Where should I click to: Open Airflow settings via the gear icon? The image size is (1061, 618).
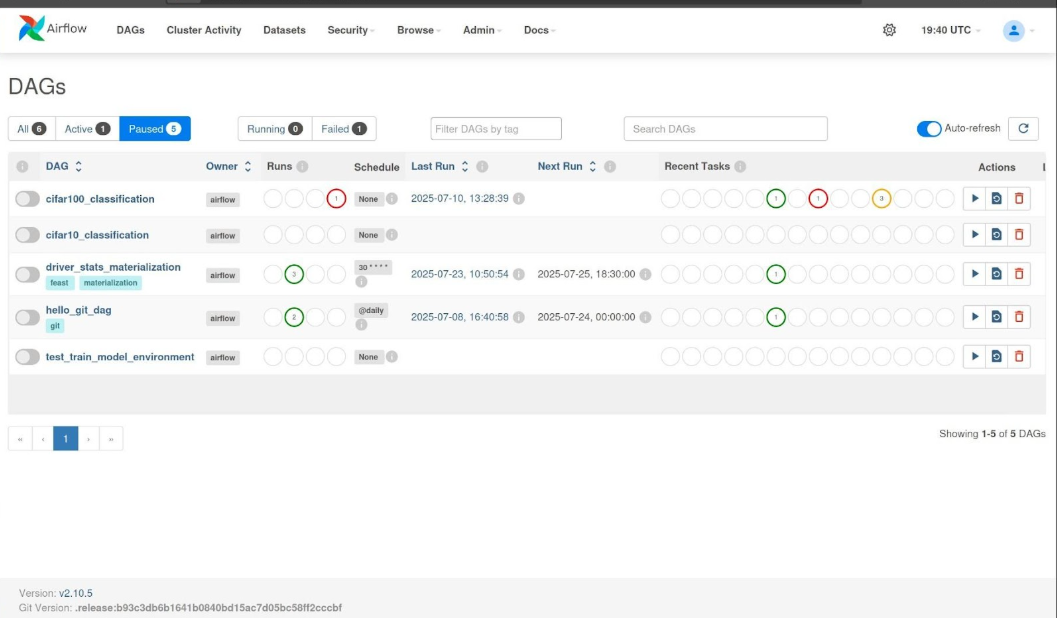[x=888, y=30]
